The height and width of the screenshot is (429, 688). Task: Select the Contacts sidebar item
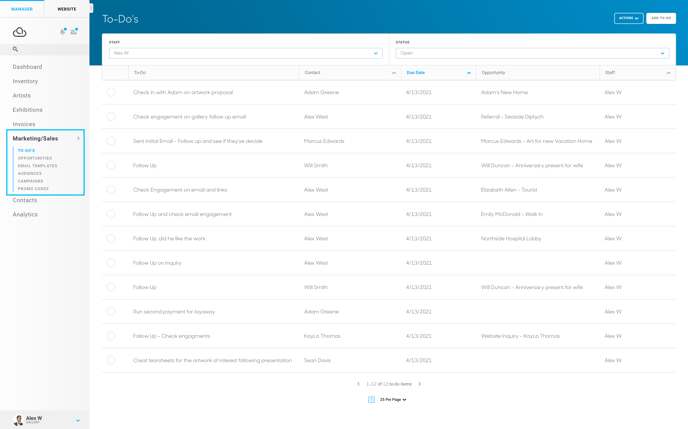point(25,200)
